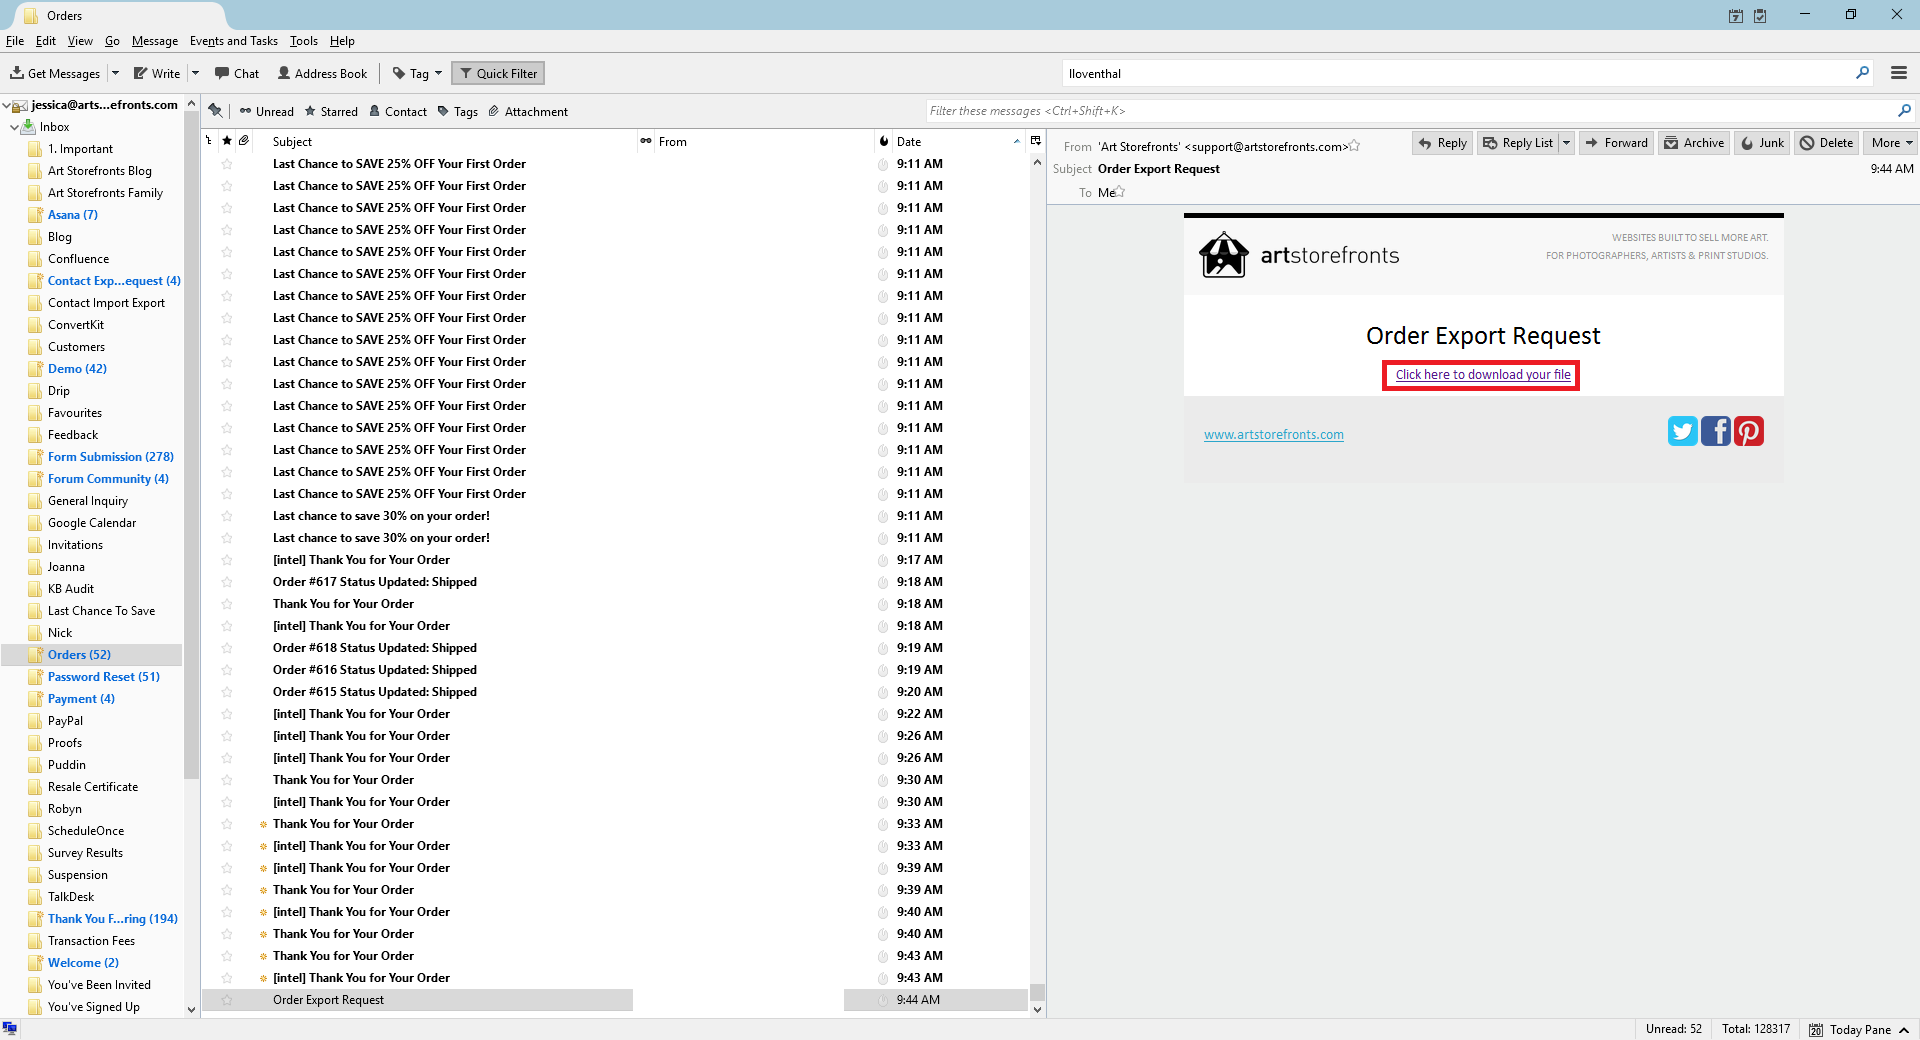1920x1040 pixels.
Task: Expand the More actions dropdown
Action: 1890,143
